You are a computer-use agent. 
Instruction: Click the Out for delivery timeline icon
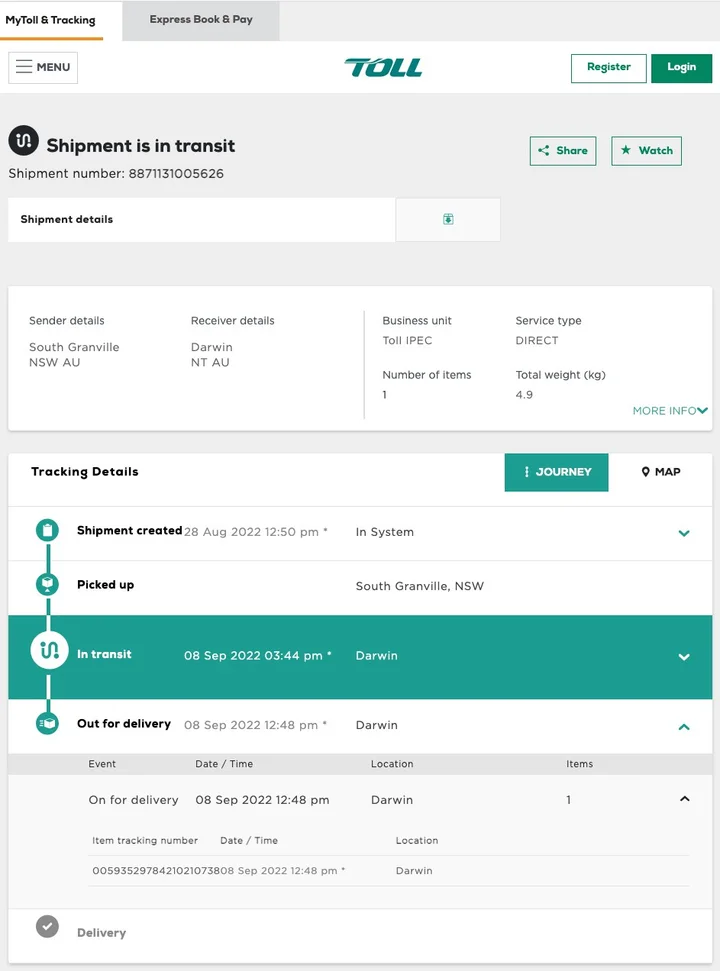[x=47, y=723]
